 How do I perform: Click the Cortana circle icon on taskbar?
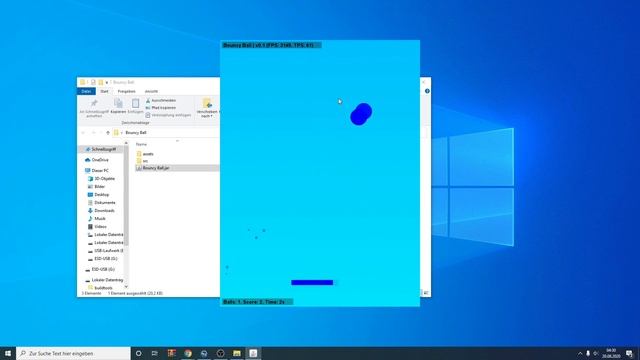(x=138, y=353)
